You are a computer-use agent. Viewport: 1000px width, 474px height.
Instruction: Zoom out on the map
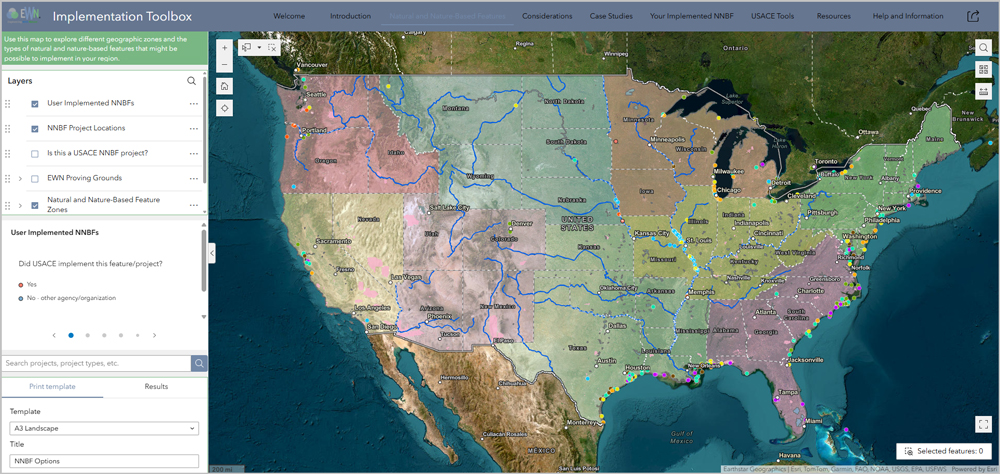(x=224, y=64)
